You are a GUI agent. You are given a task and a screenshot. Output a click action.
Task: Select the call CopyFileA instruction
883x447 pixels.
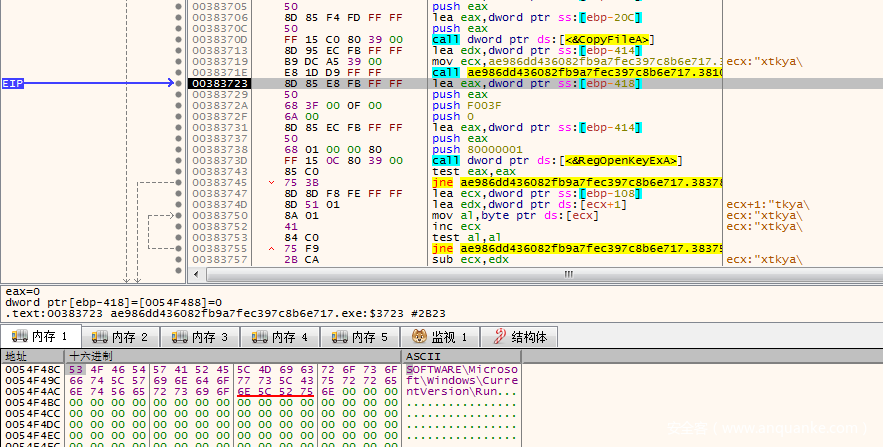click(542, 40)
